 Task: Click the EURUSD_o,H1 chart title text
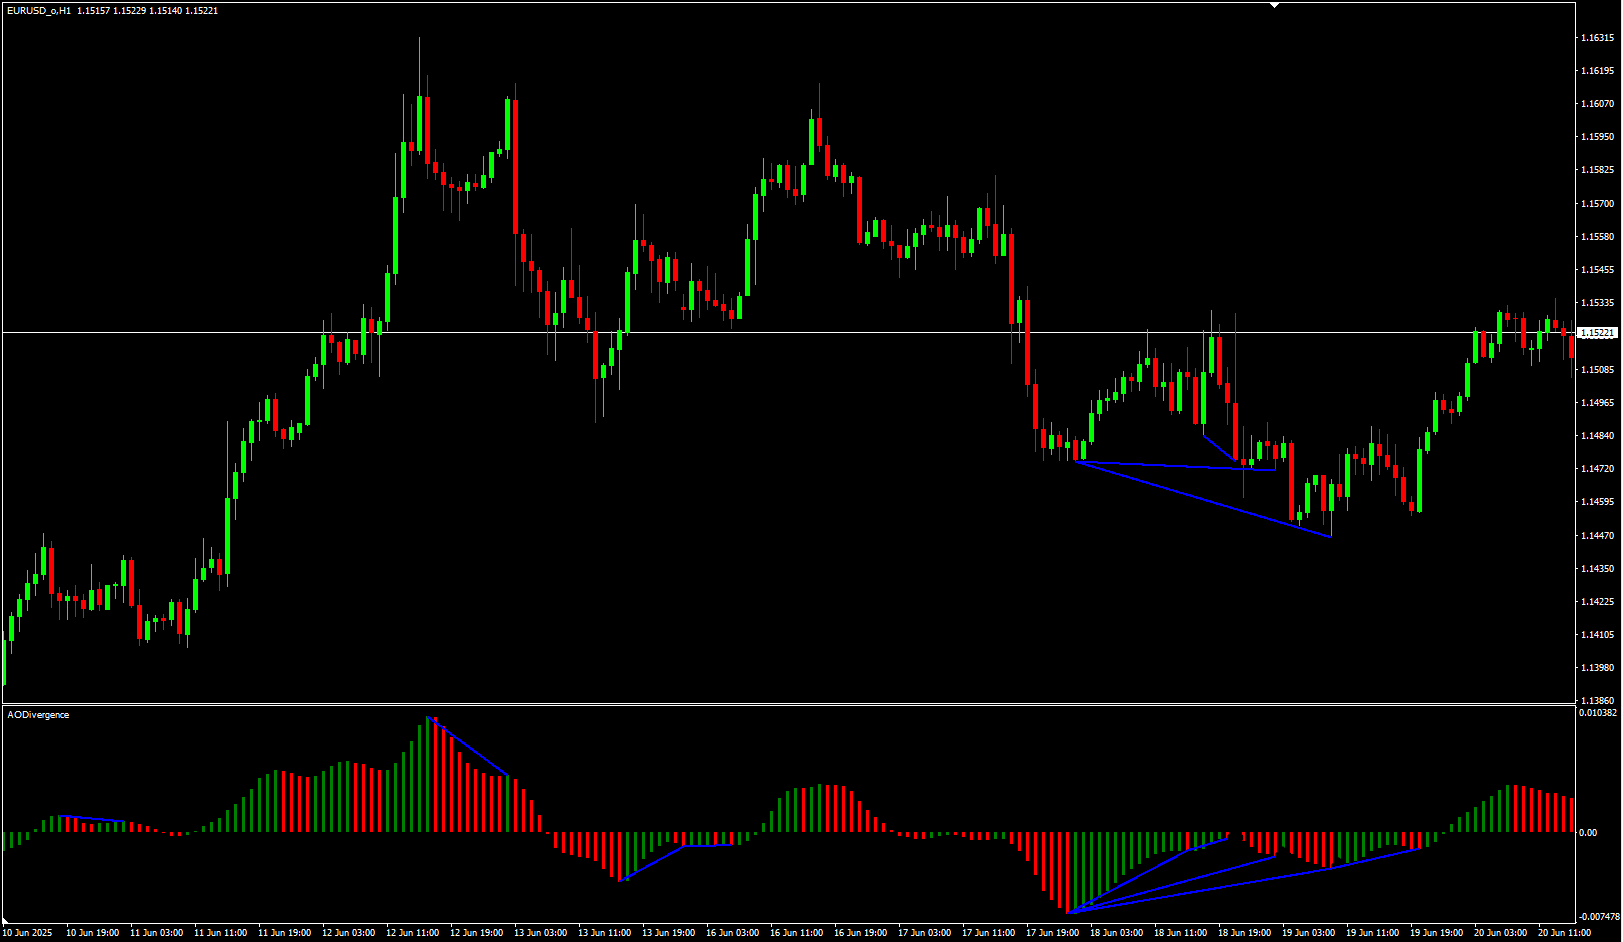(x=39, y=11)
